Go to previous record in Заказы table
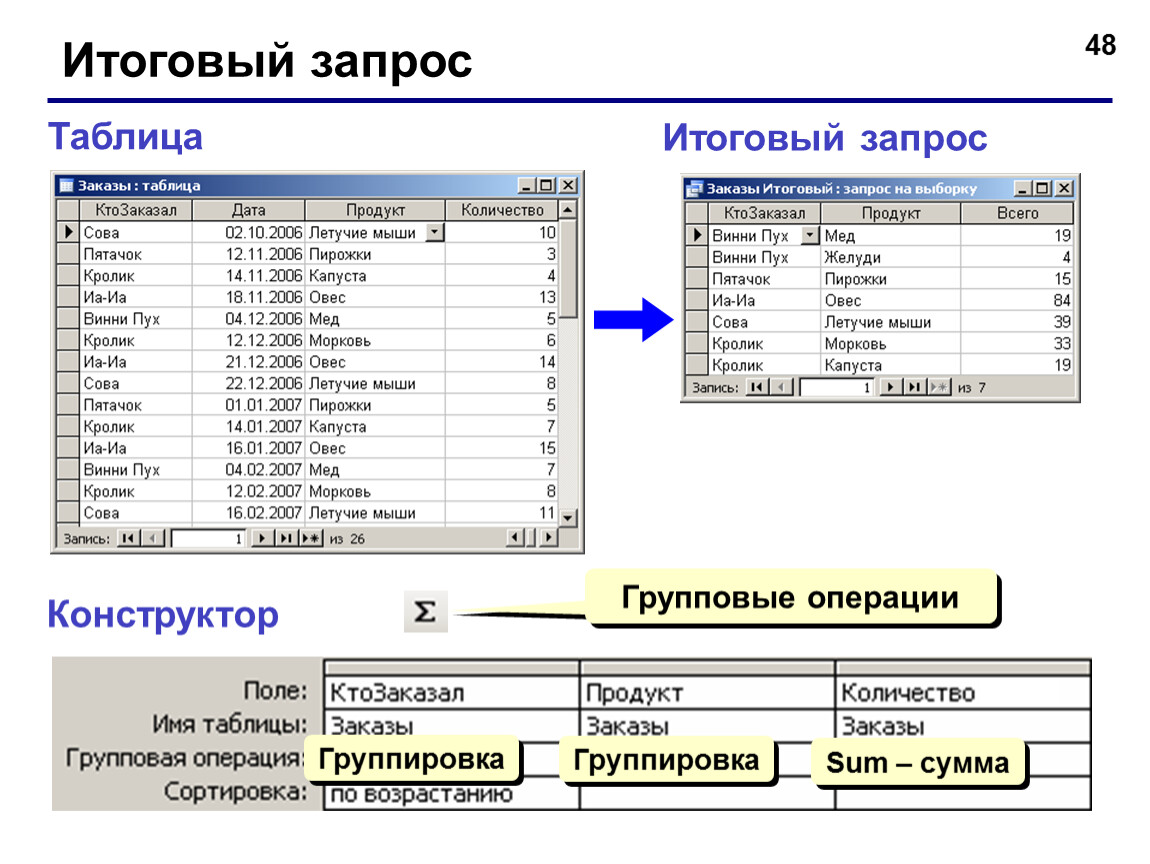 point(153,538)
